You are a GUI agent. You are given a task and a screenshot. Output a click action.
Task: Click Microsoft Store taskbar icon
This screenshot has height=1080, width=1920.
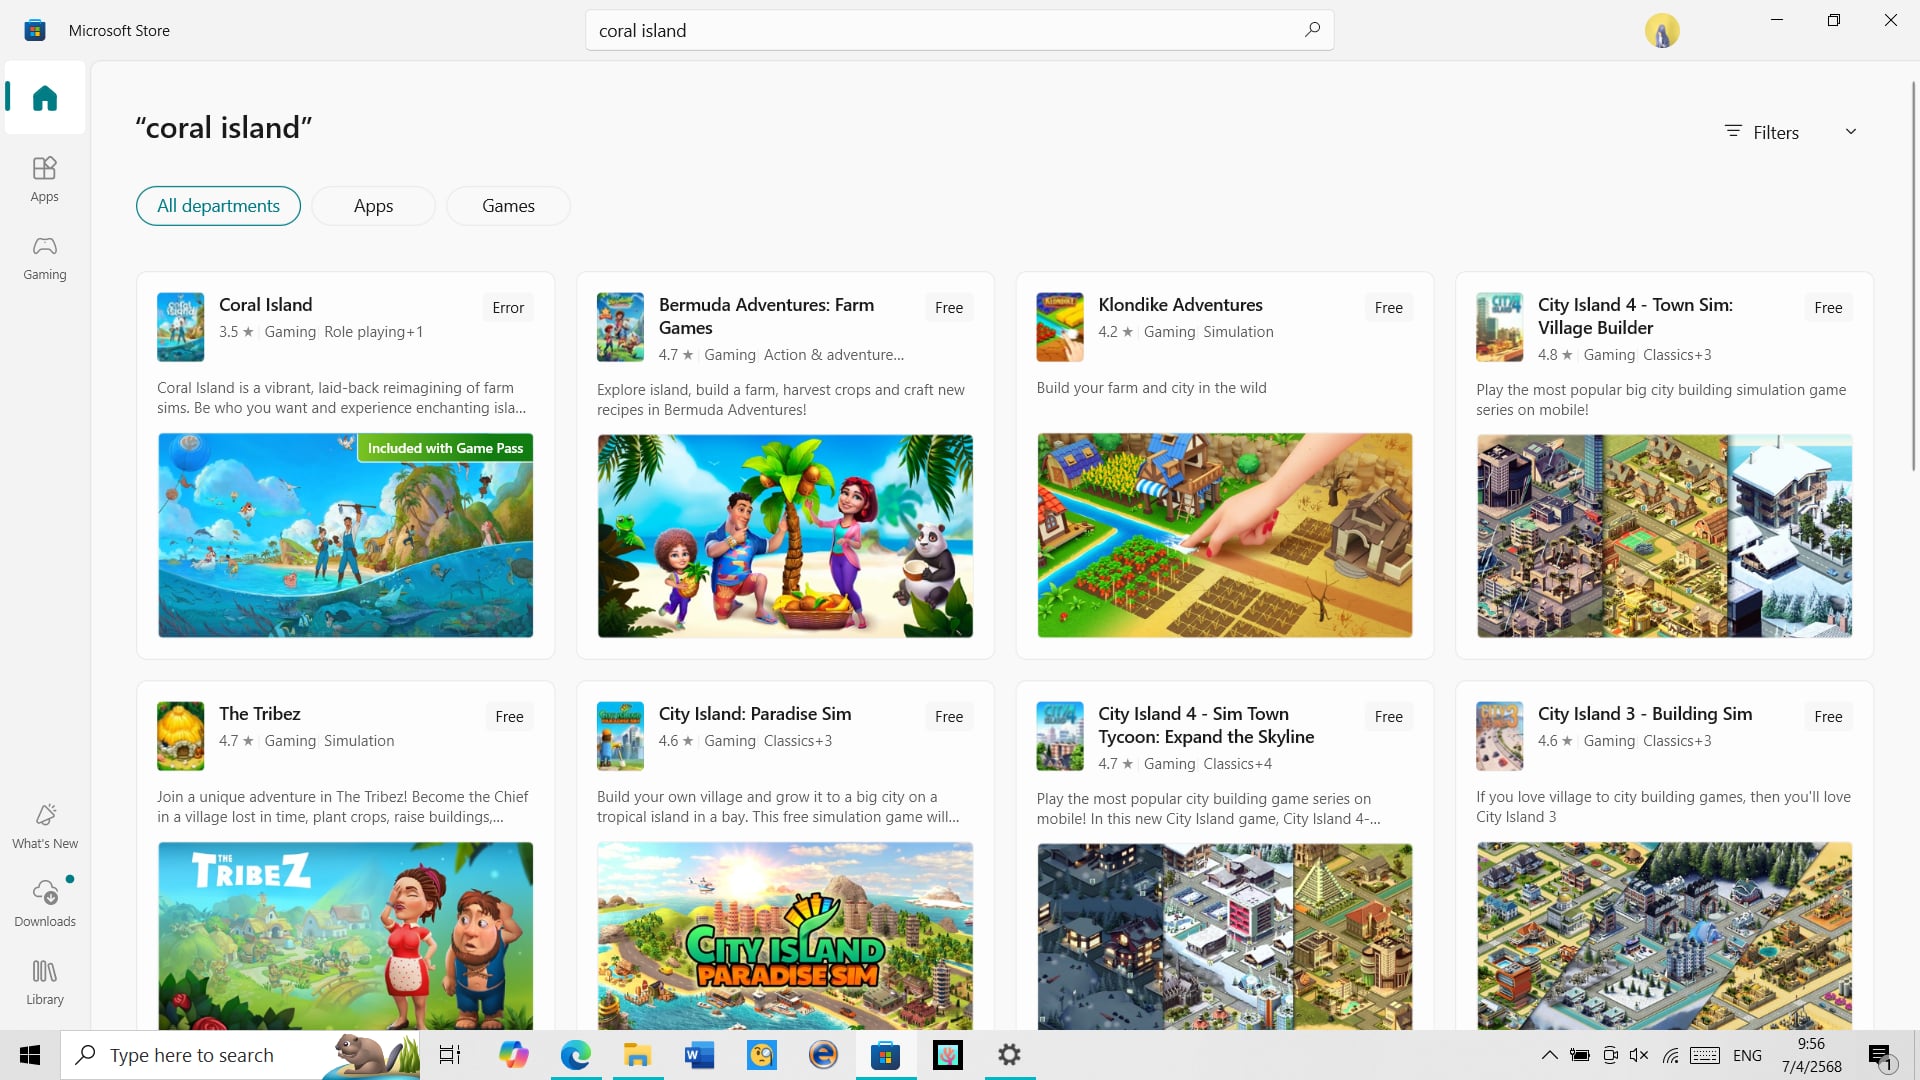(885, 1055)
